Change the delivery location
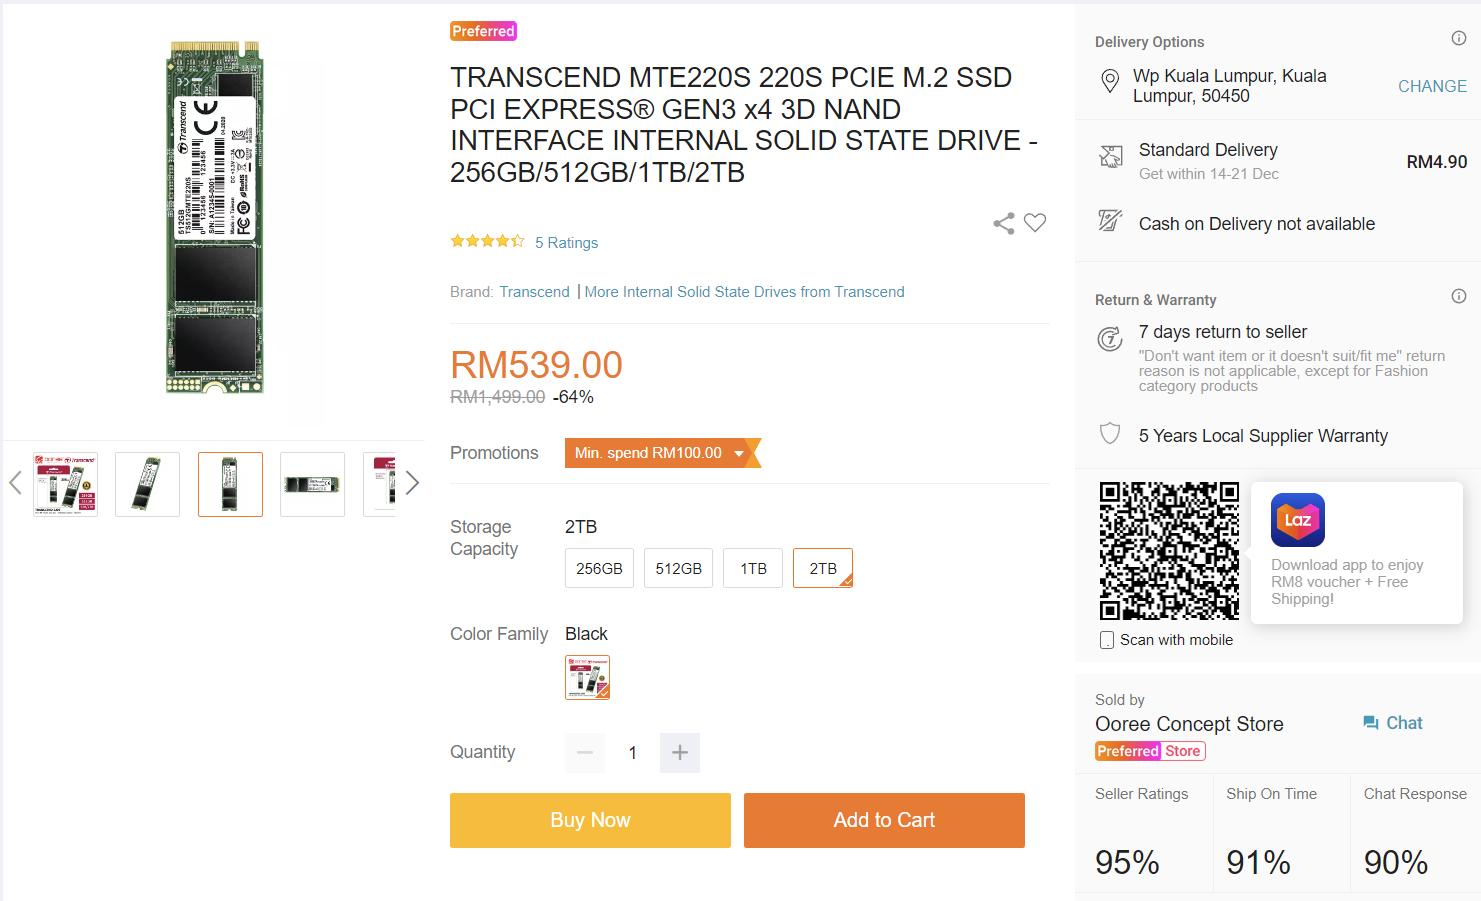The width and height of the screenshot is (1481, 901). click(1432, 86)
